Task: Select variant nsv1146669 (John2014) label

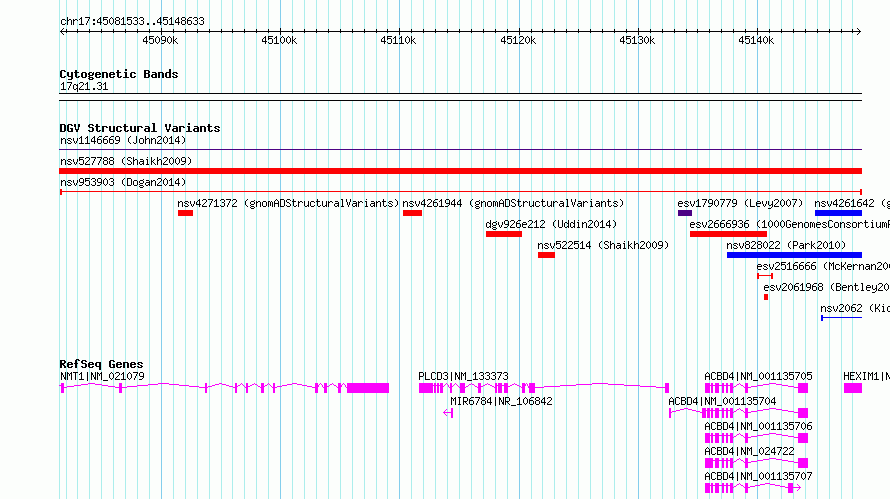Action: pyautogui.click(x=123, y=140)
